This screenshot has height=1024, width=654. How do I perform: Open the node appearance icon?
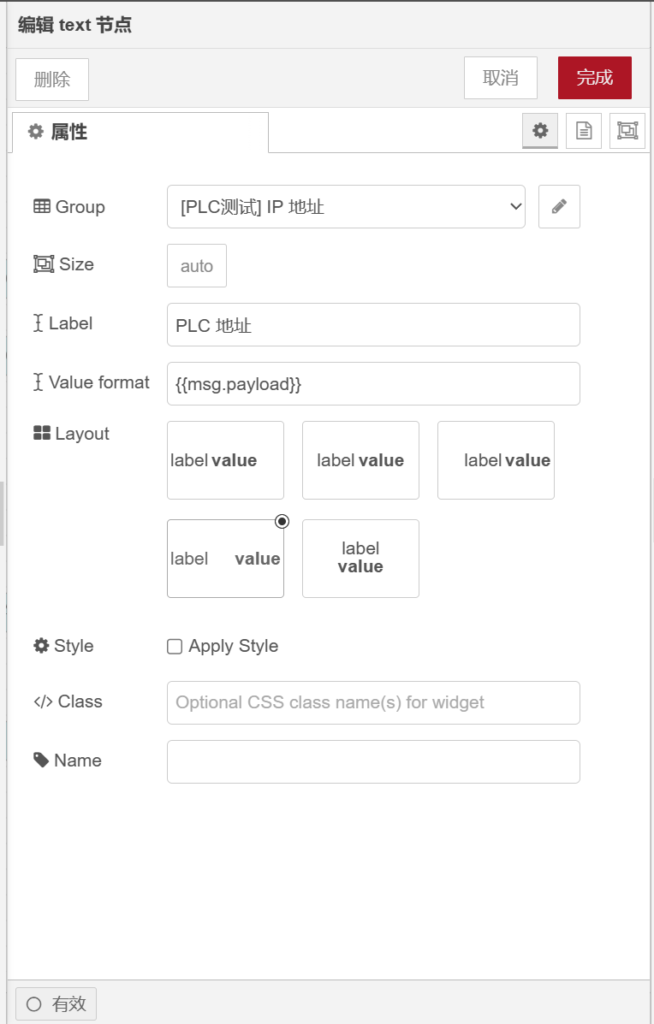[x=627, y=131]
